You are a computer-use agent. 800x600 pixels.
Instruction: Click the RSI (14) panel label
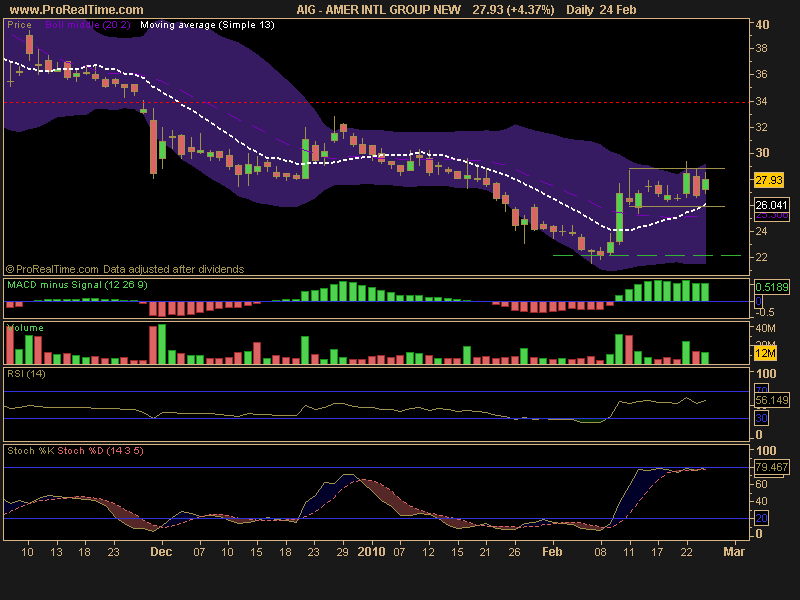point(26,373)
